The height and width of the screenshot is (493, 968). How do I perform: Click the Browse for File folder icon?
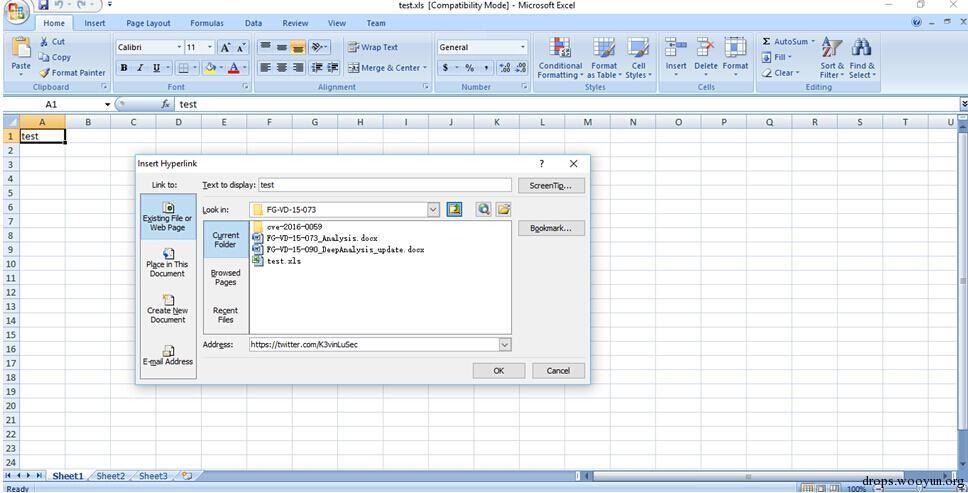pos(504,210)
